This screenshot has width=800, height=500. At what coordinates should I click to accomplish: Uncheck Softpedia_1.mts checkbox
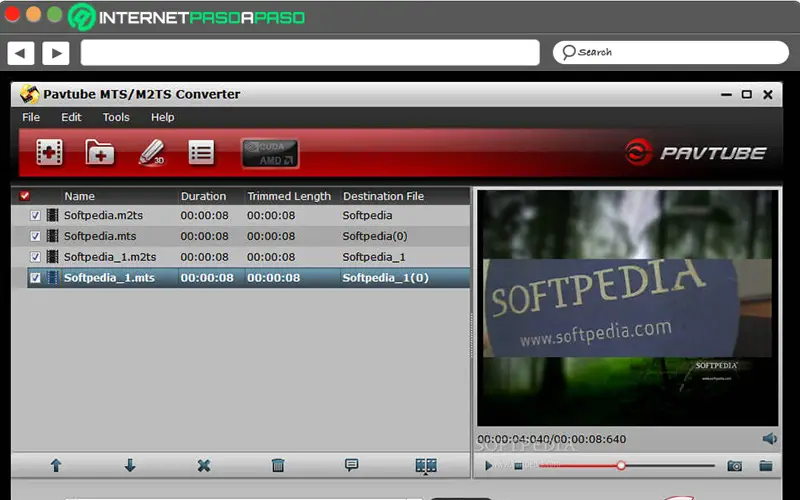[x=35, y=278]
